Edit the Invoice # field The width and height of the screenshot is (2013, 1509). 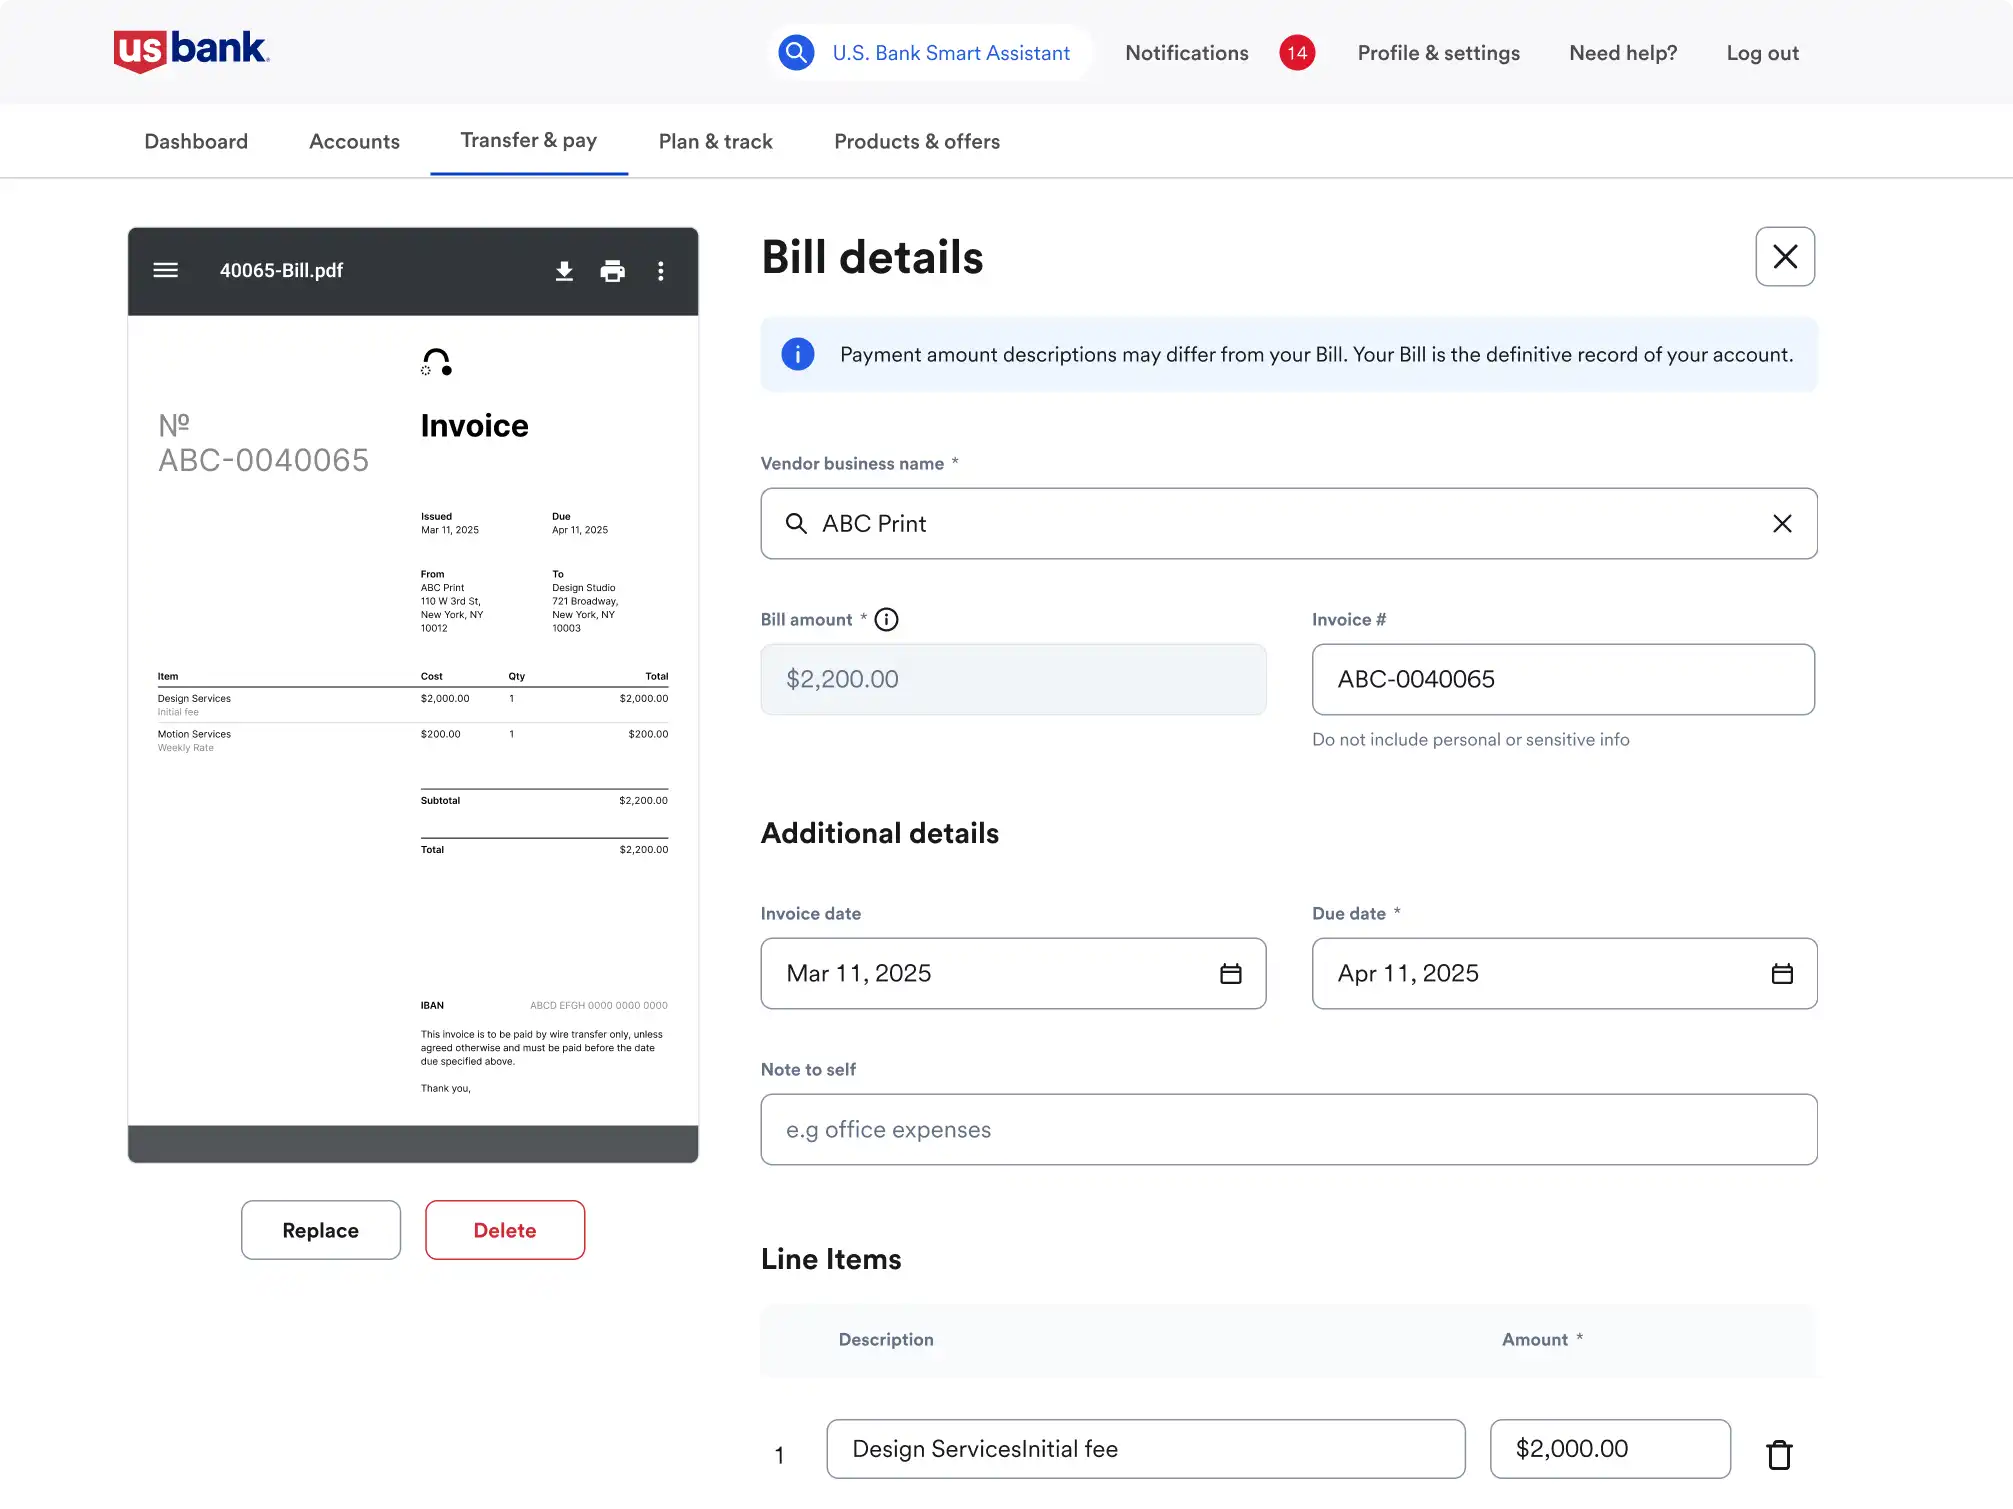pos(1562,680)
